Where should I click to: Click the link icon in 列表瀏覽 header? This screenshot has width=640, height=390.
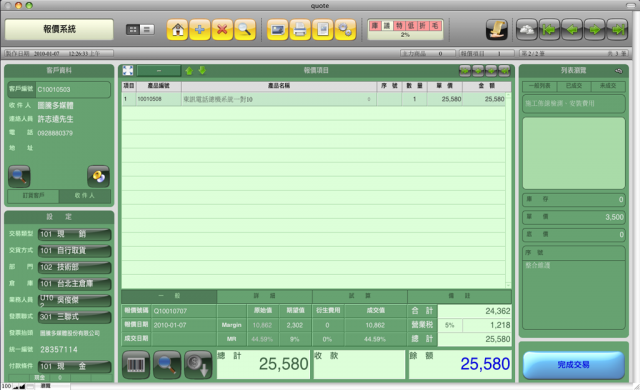(x=619, y=71)
